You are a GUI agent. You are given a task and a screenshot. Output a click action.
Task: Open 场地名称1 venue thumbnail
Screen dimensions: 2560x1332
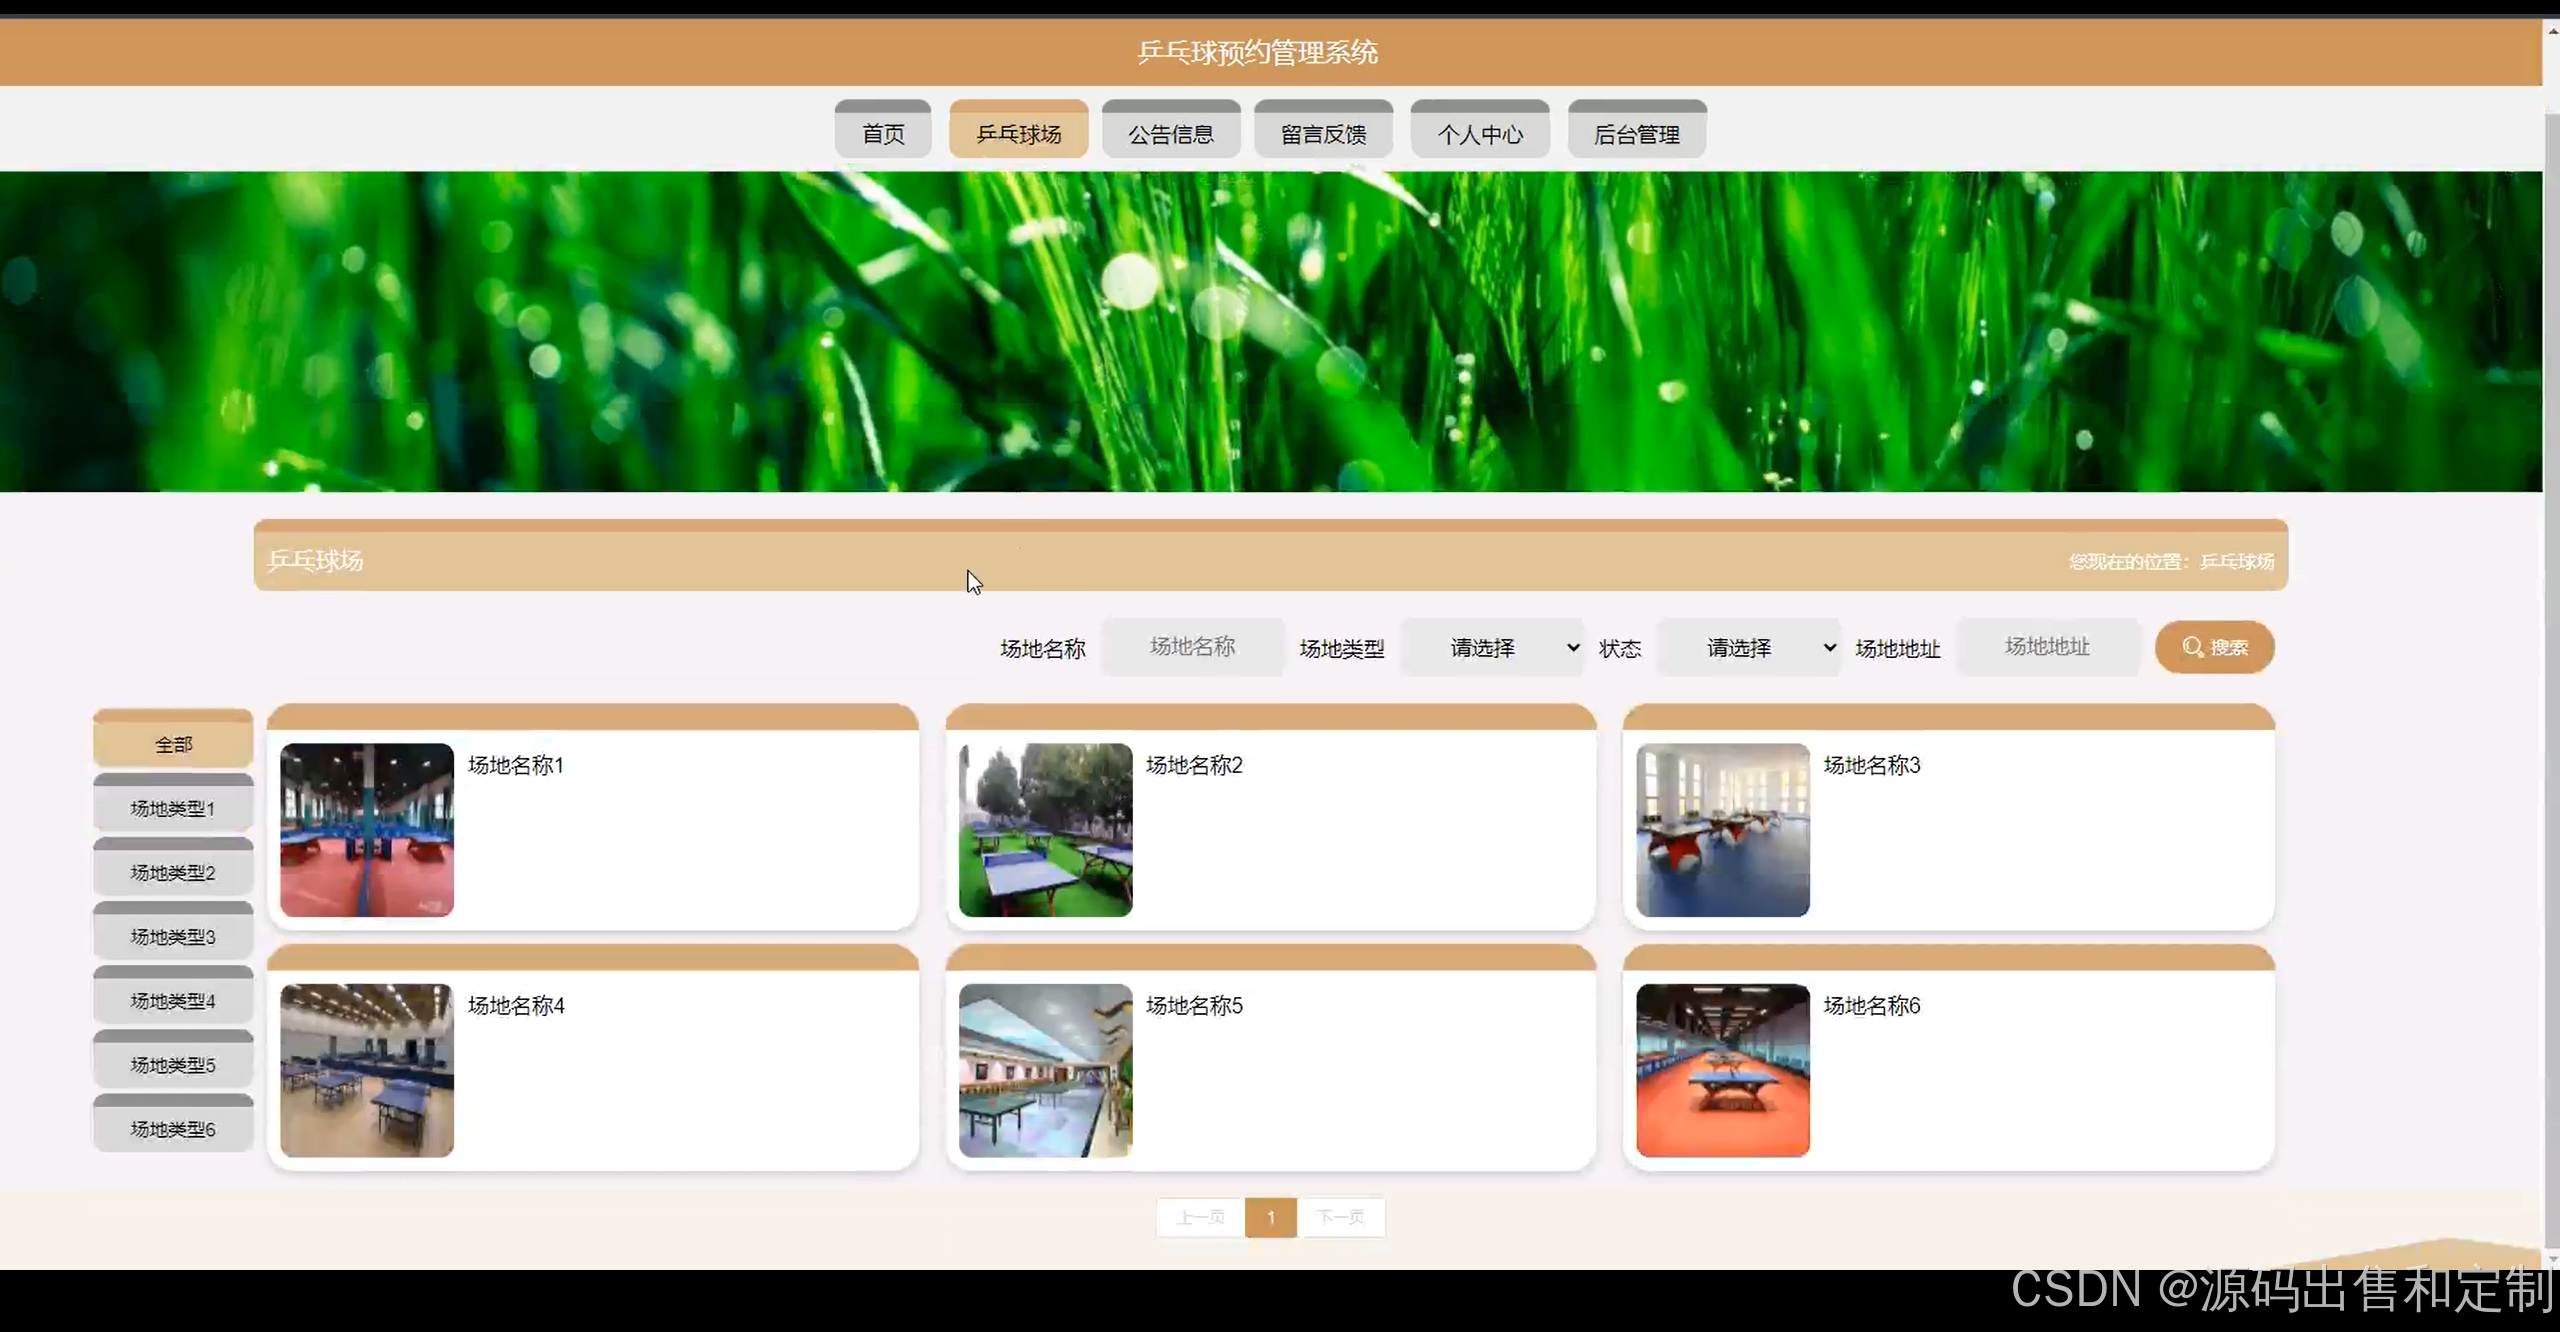[x=367, y=830]
